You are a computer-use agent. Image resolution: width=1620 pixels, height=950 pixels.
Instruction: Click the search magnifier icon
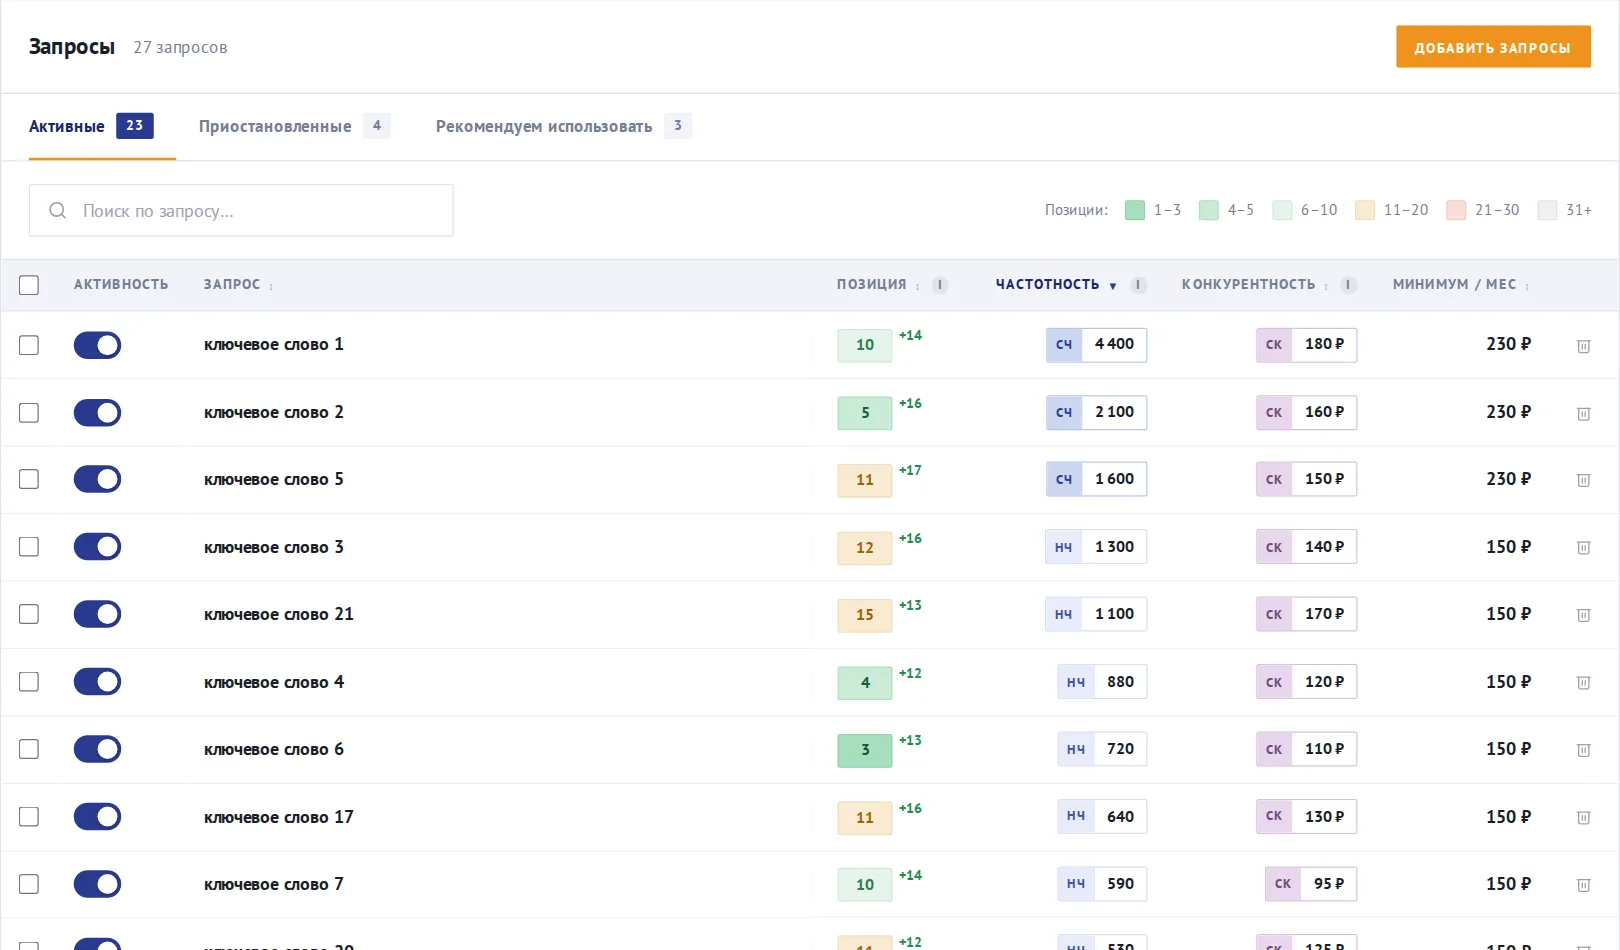(58, 210)
